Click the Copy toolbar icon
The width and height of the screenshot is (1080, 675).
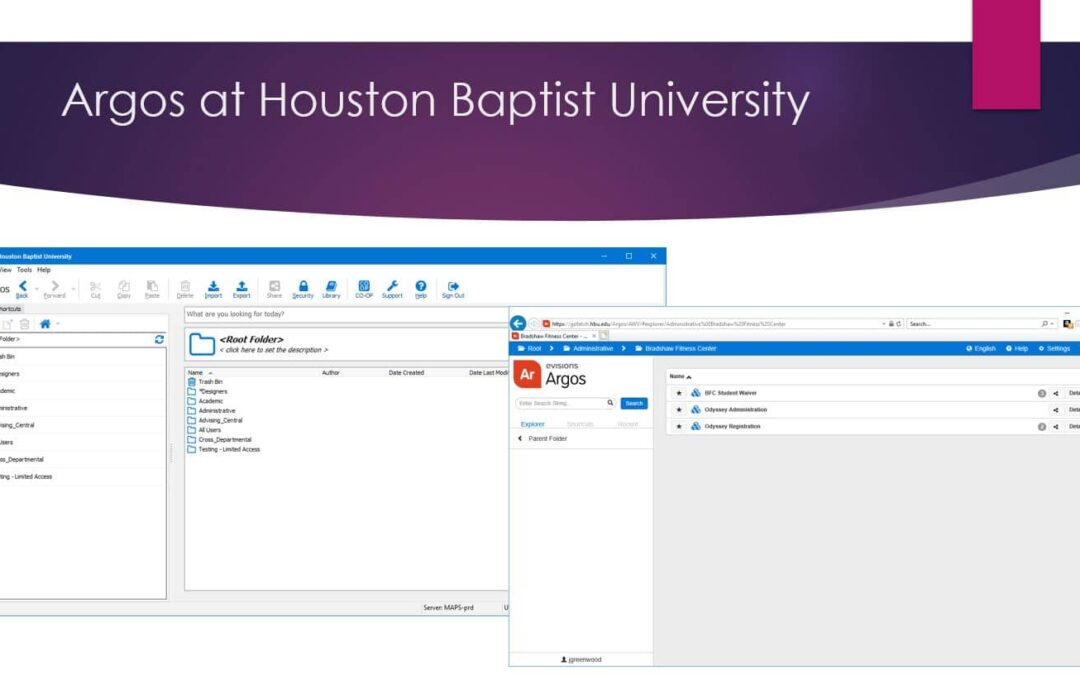point(124,289)
